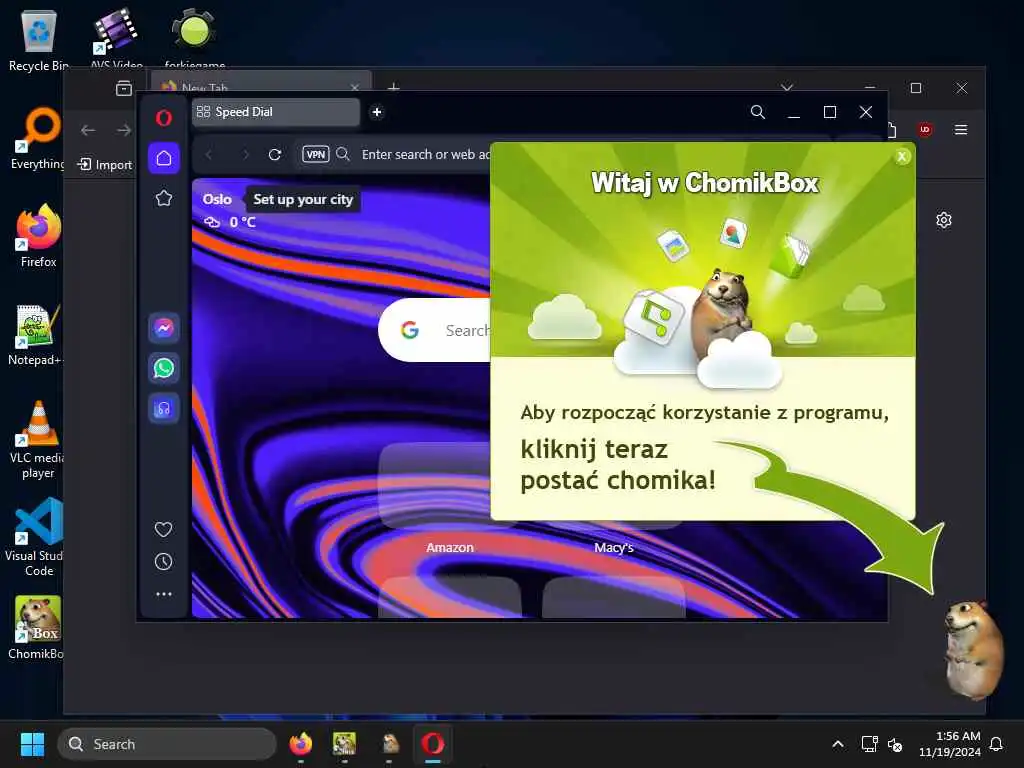
Task: Open the forkiegame desktop icon
Action: pos(195,38)
